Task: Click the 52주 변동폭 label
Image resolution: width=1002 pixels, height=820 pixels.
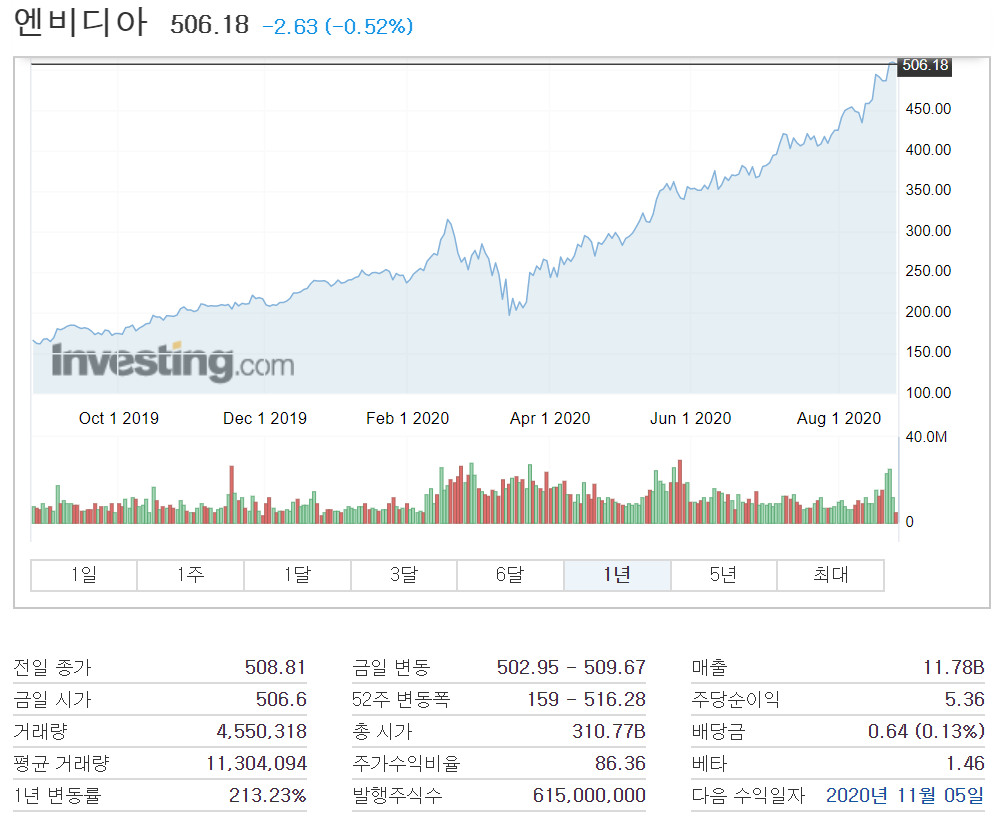Action: (x=401, y=699)
